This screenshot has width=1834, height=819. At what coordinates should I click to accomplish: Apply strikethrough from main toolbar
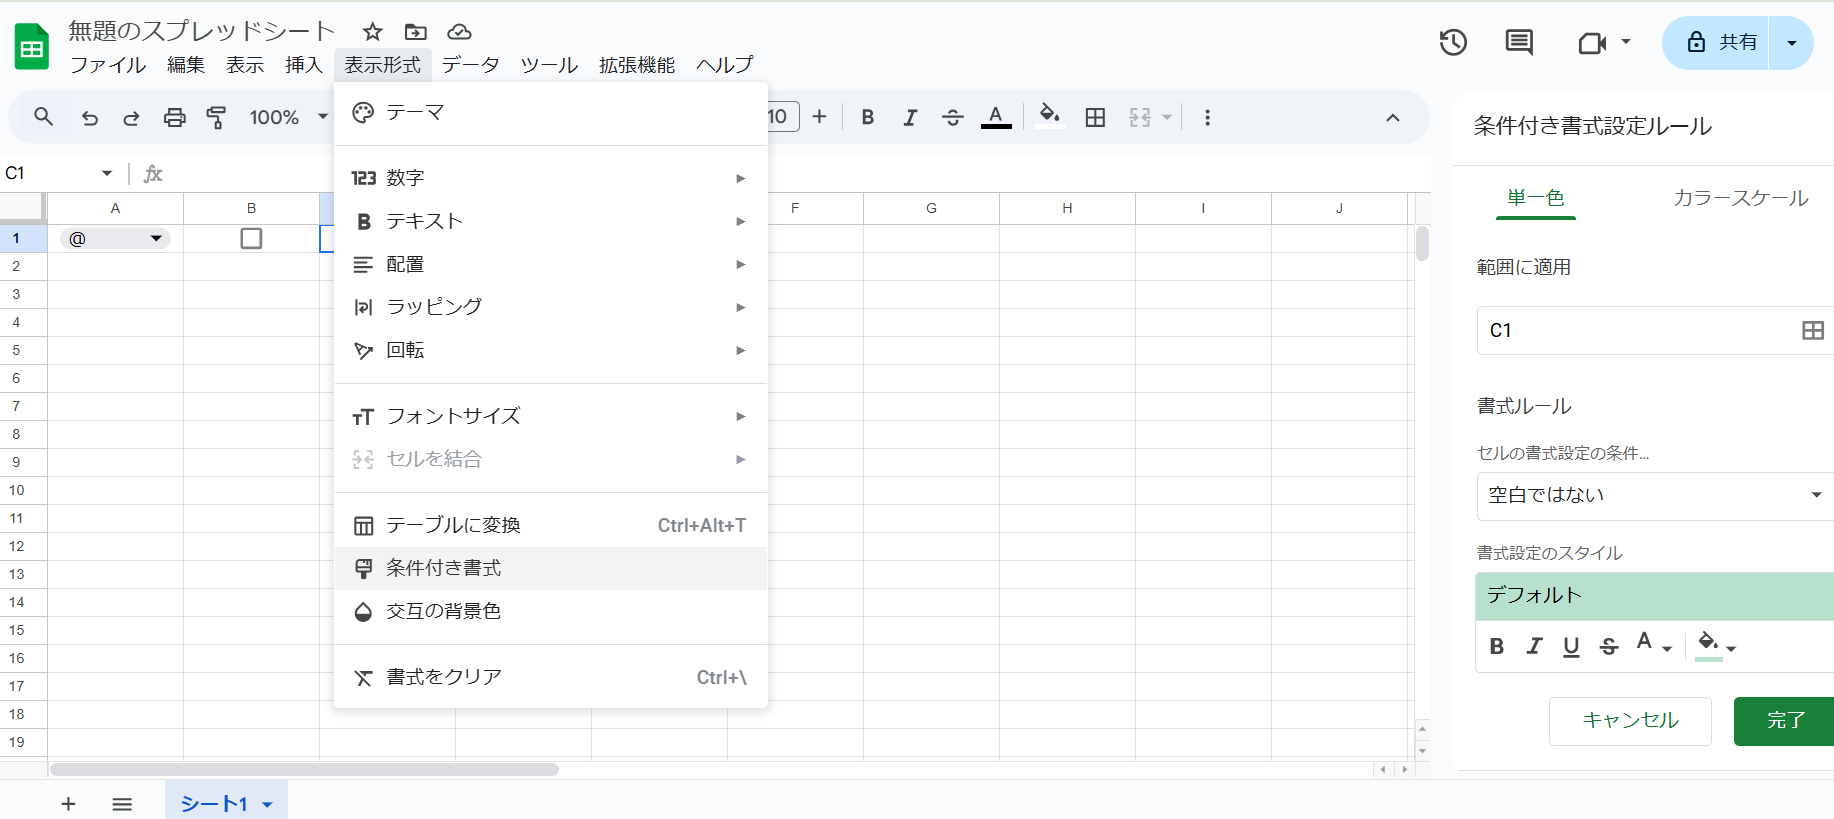(953, 117)
